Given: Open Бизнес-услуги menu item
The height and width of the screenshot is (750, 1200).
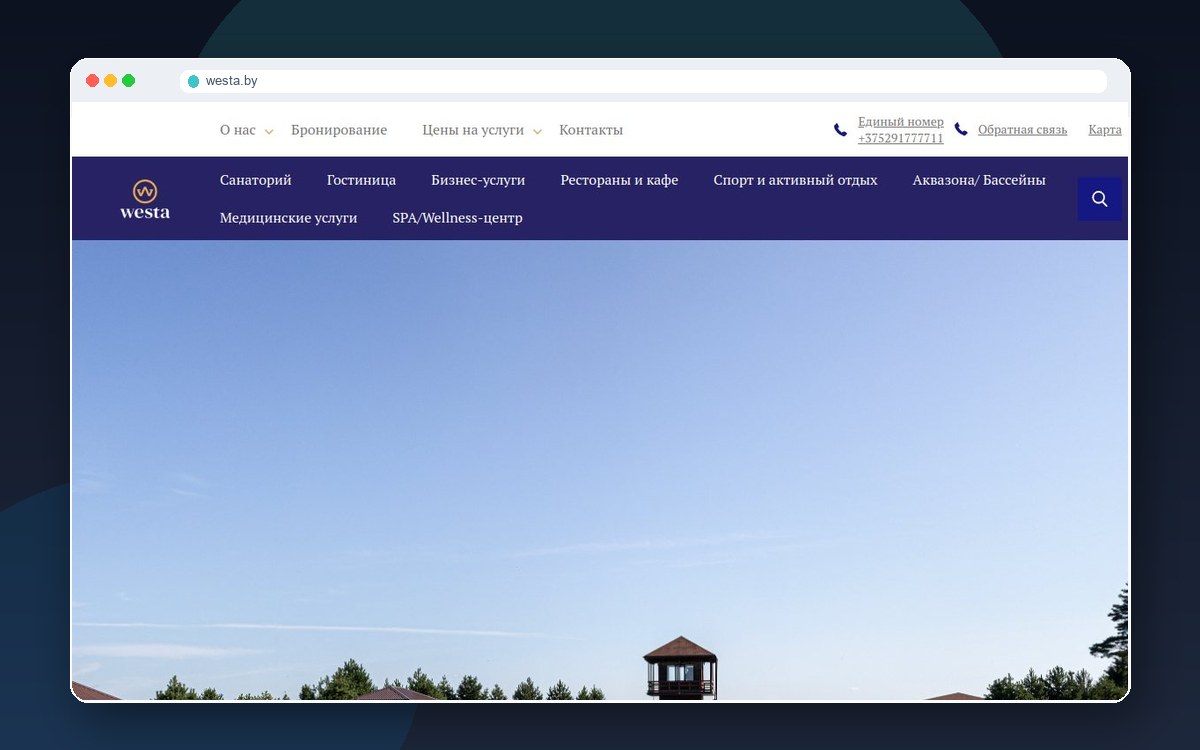Looking at the screenshot, I should tap(478, 180).
